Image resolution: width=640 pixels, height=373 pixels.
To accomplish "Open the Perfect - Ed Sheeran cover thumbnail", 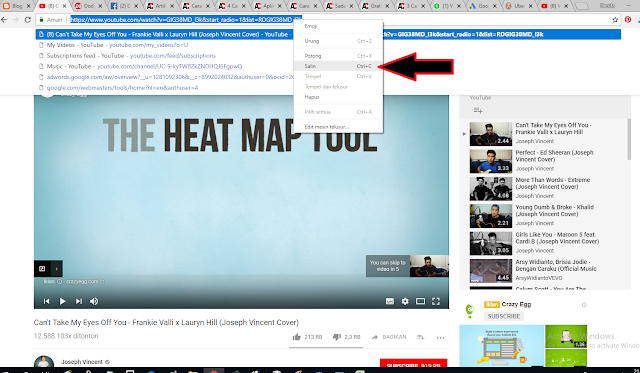I will pyautogui.click(x=491, y=161).
